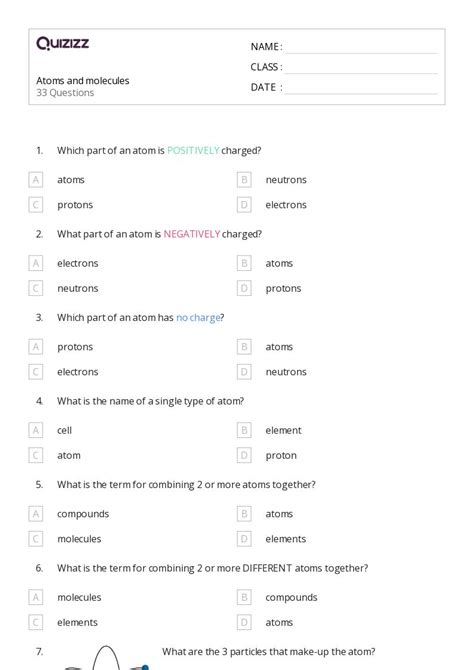Click the pink NEGATIVELY word

point(192,234)
